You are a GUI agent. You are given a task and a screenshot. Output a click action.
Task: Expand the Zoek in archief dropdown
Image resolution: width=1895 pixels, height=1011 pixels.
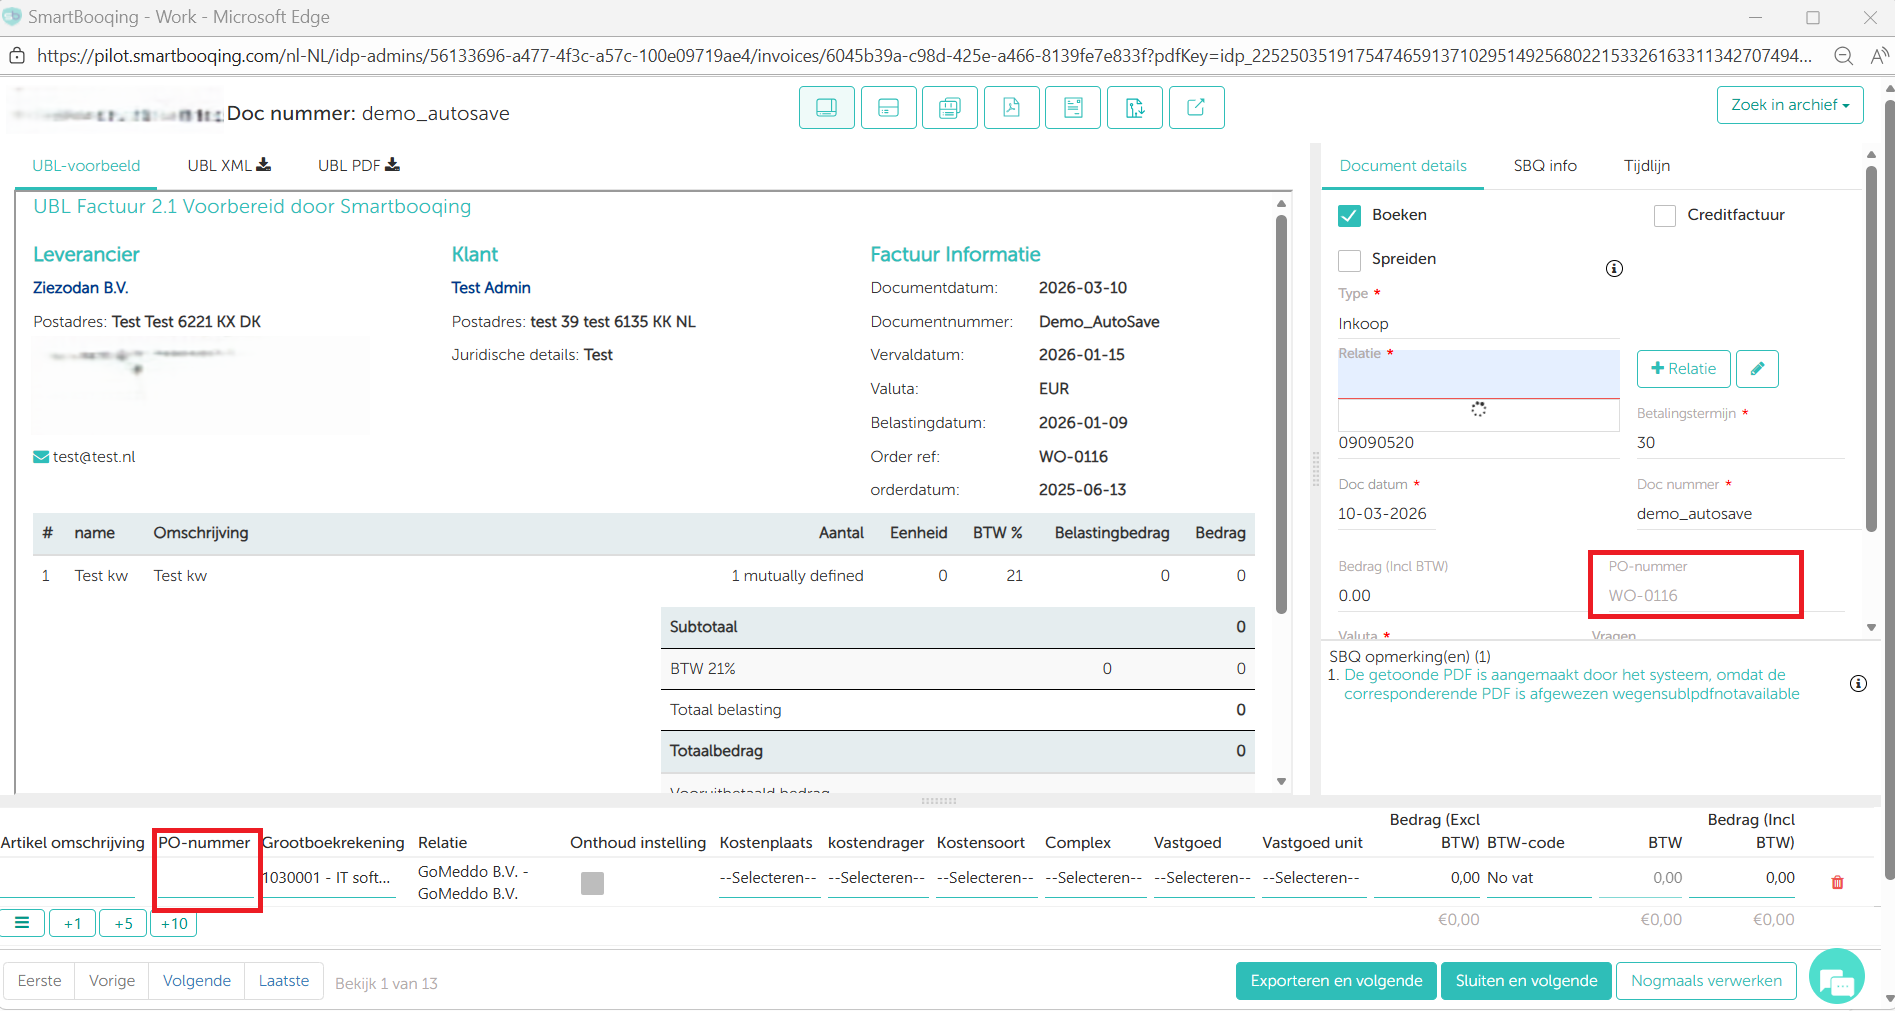click(x=1789, y=105)
